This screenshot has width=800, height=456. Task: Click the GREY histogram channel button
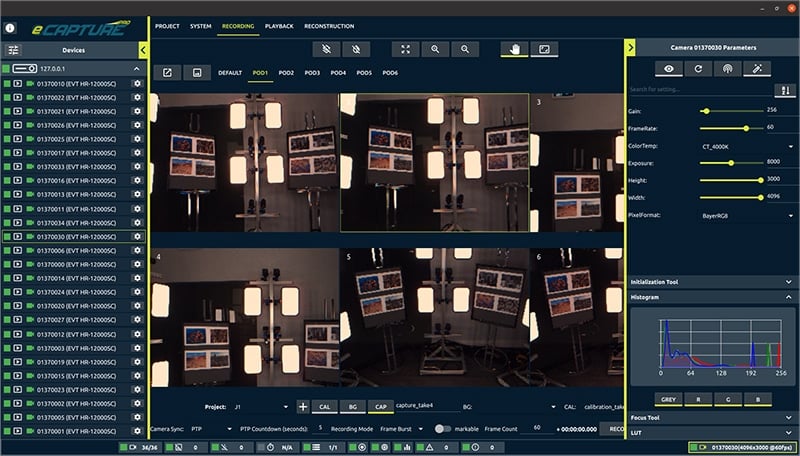[668, 399]
